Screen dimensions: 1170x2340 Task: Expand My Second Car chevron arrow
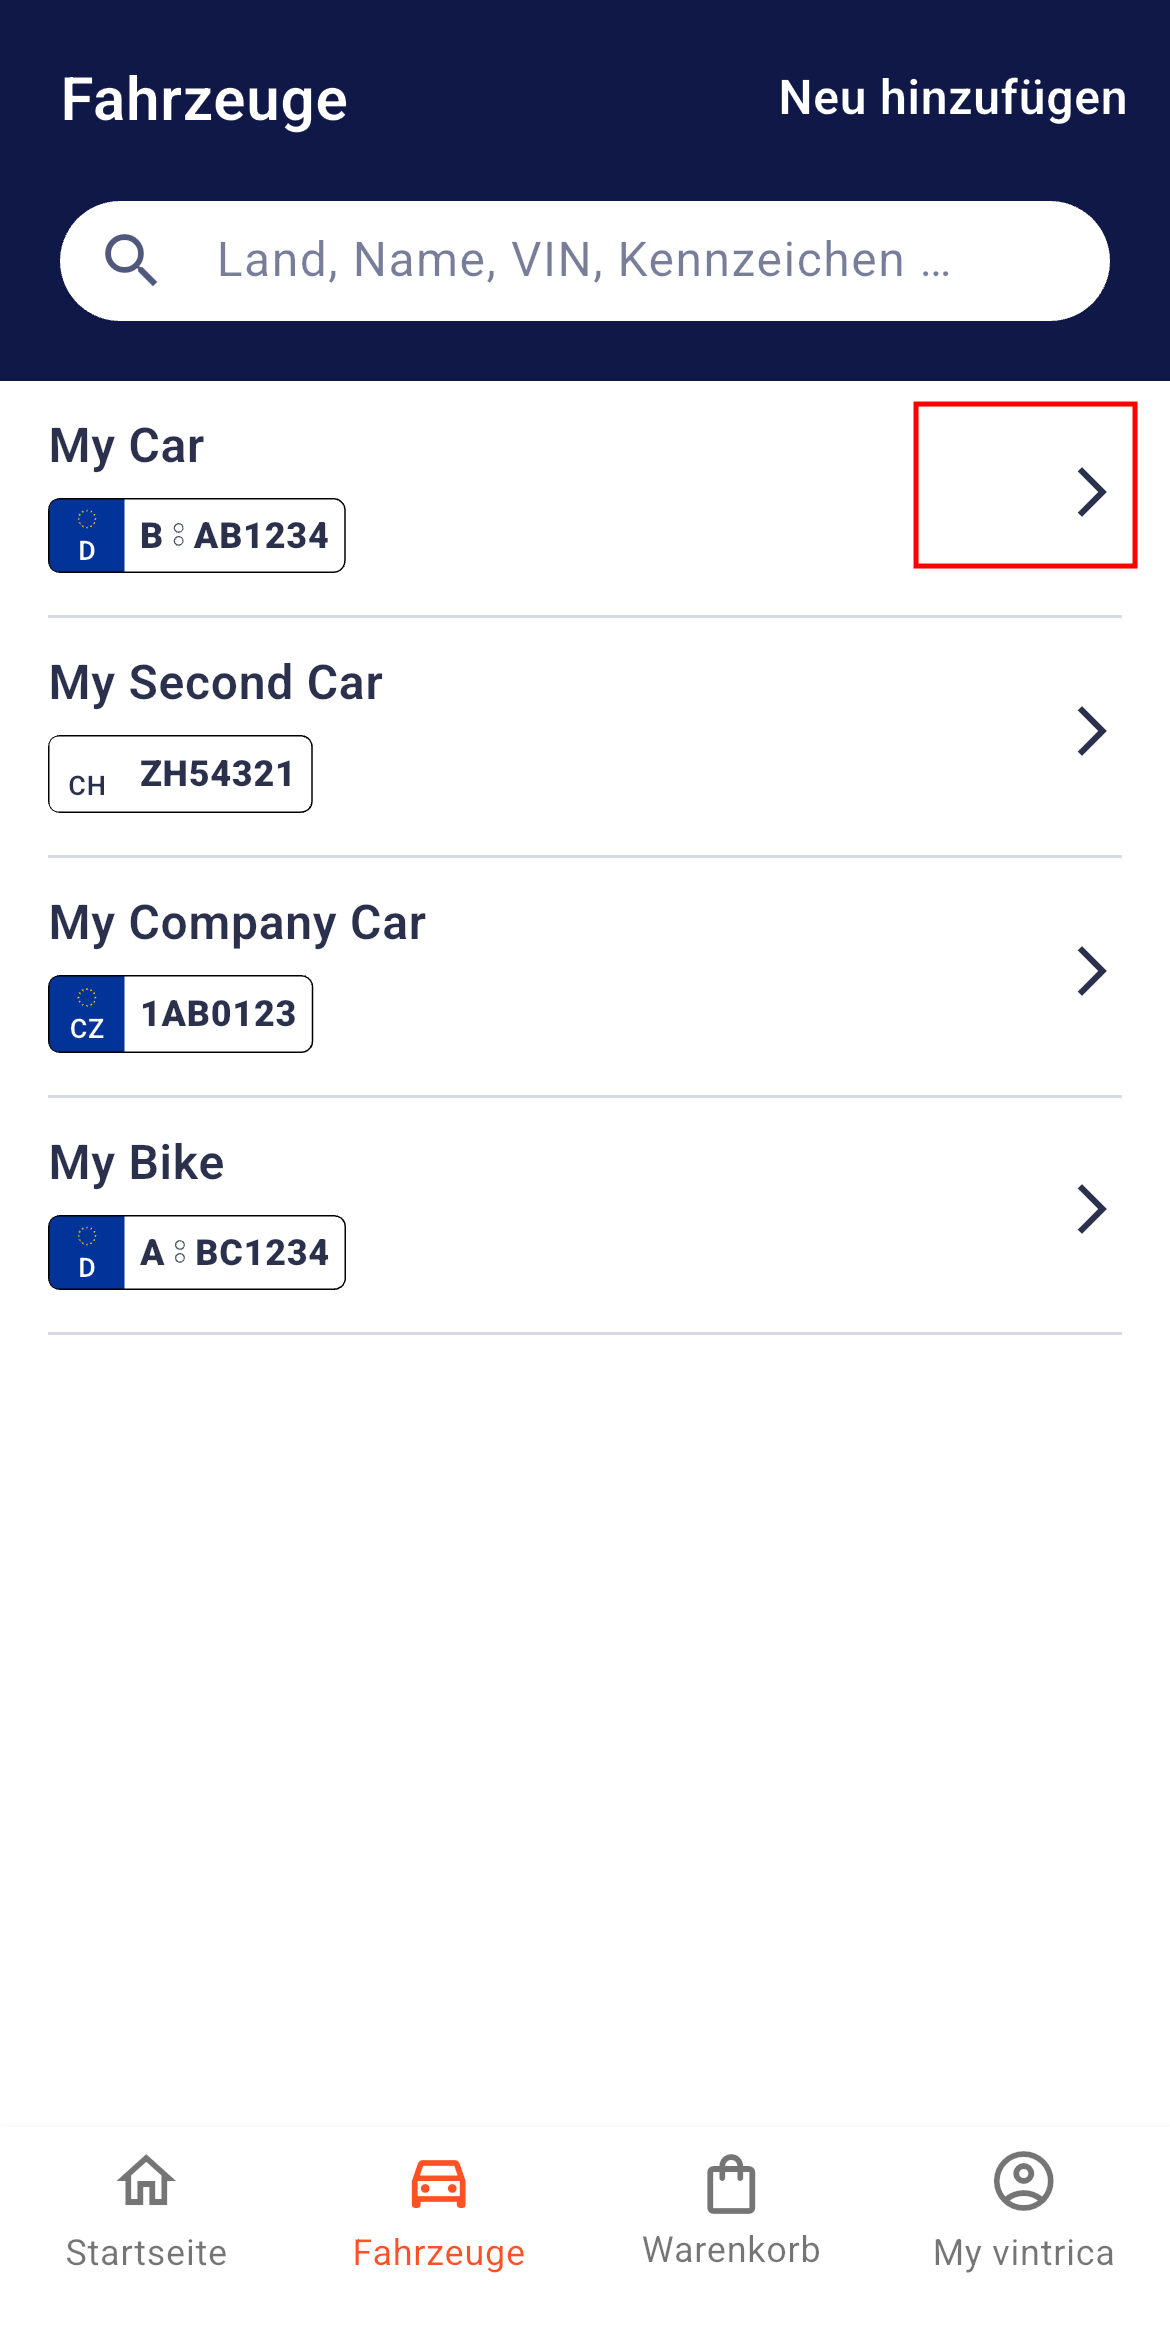point(1091,731)
